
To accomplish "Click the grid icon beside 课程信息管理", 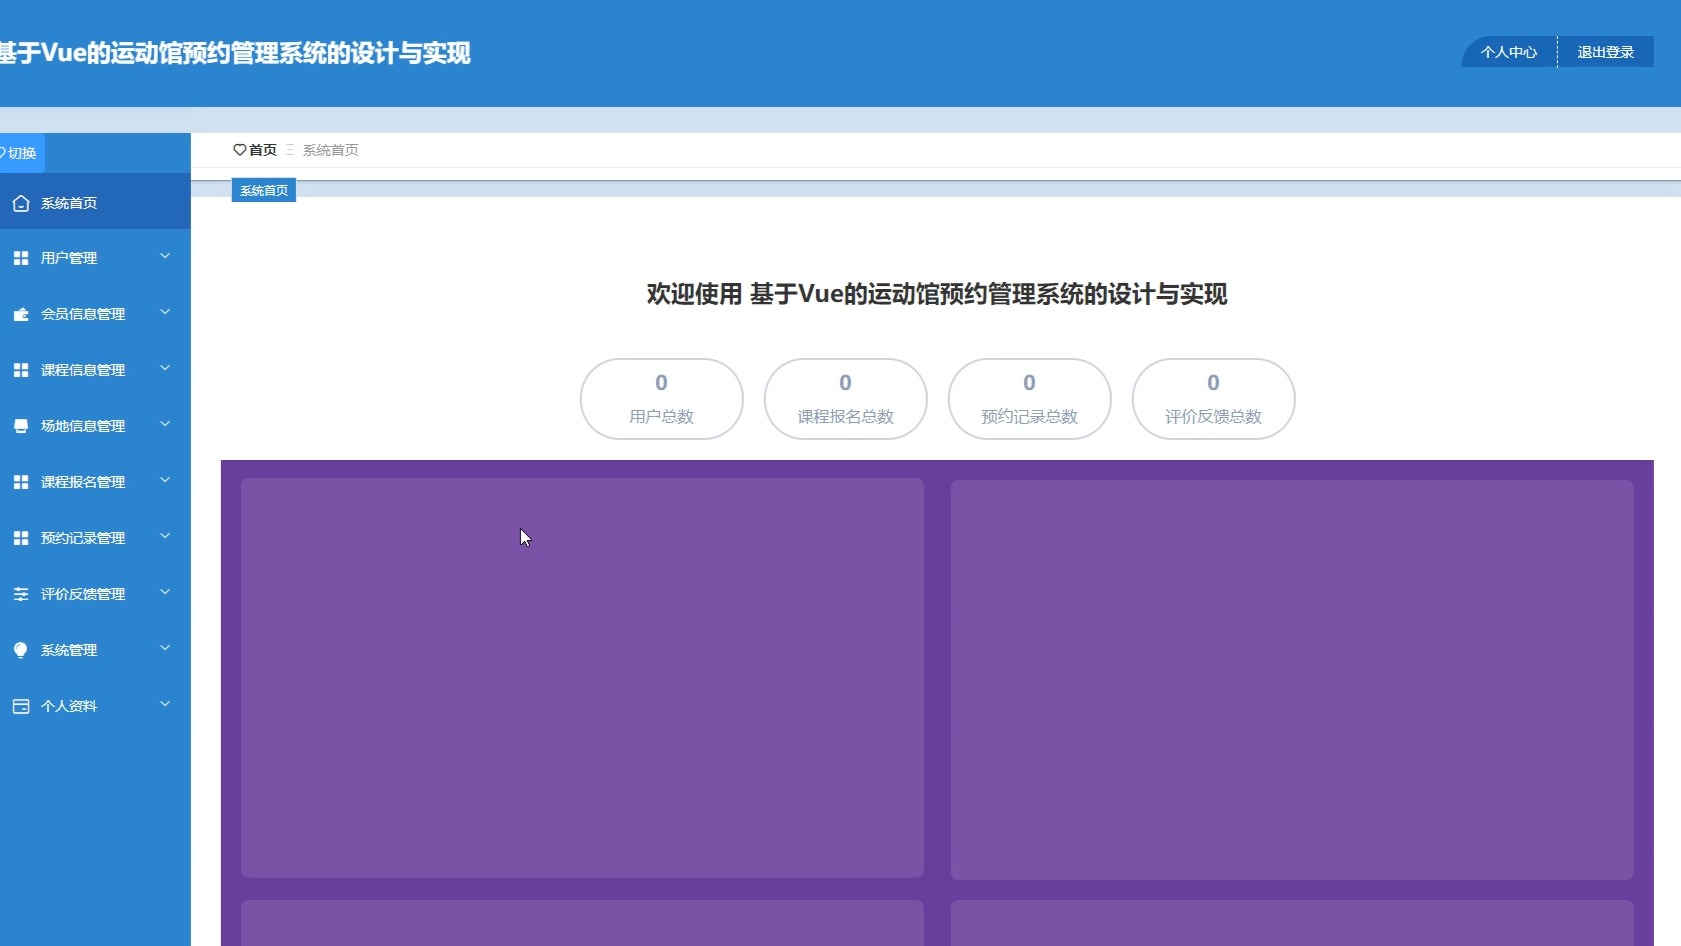I will tap(21, 370).
